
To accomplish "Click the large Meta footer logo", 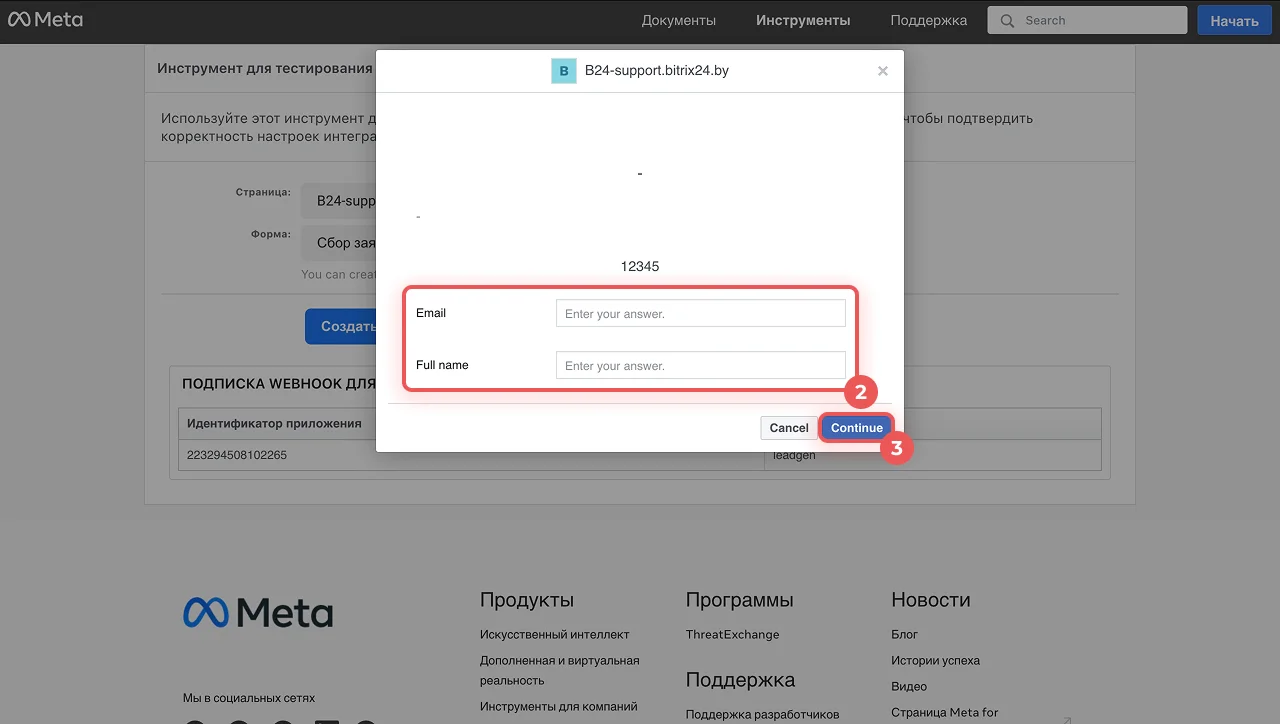I will 258,612.
